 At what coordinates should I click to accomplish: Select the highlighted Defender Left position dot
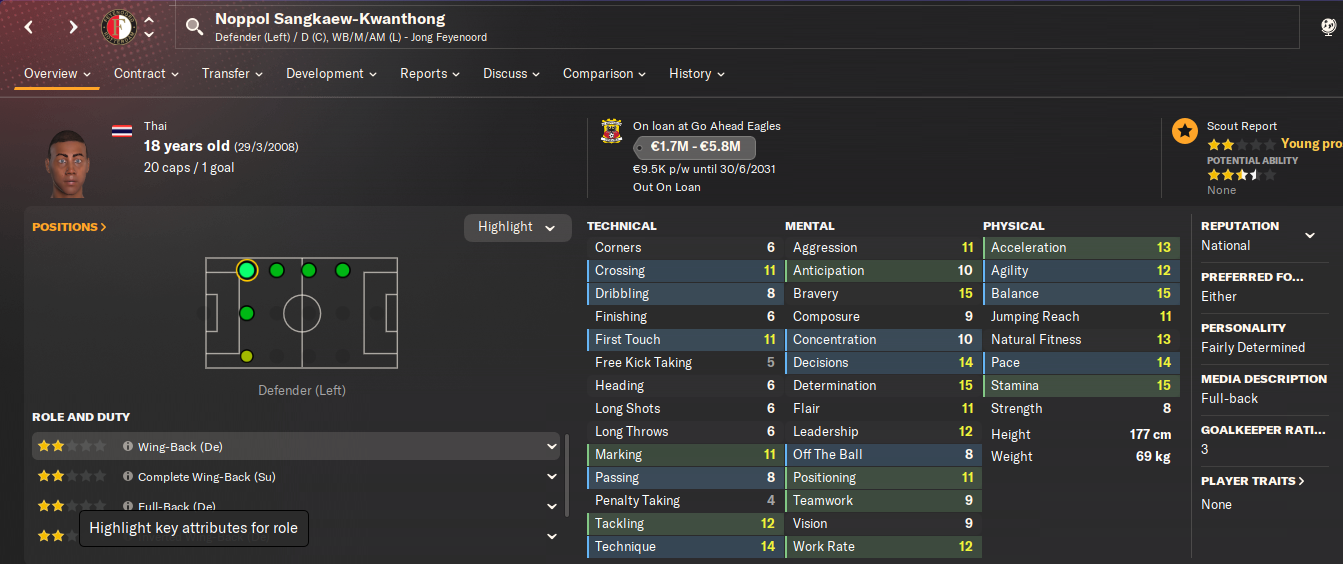pyautogui.click(x=247, y=270)
